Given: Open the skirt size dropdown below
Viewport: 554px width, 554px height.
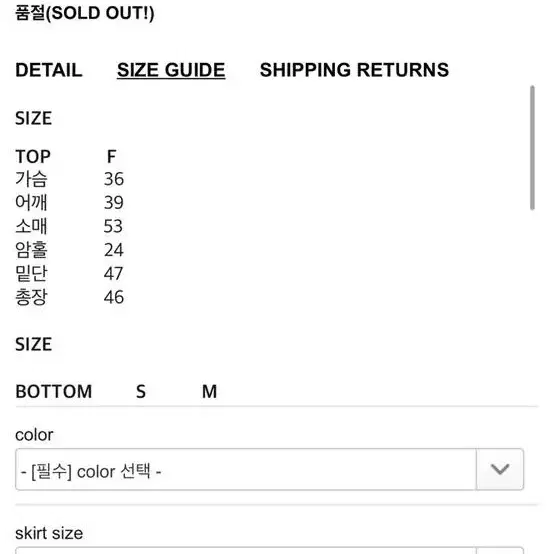Looking at the screenshot, I should [269, 550].
